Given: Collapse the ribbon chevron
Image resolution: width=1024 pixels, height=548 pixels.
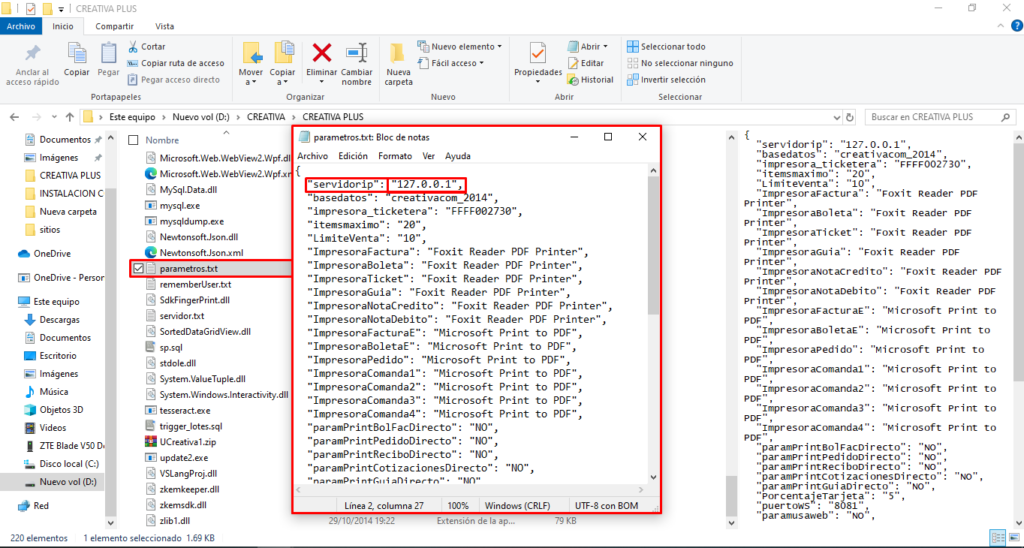Looking at the screenshot, I should point(1000,26).
